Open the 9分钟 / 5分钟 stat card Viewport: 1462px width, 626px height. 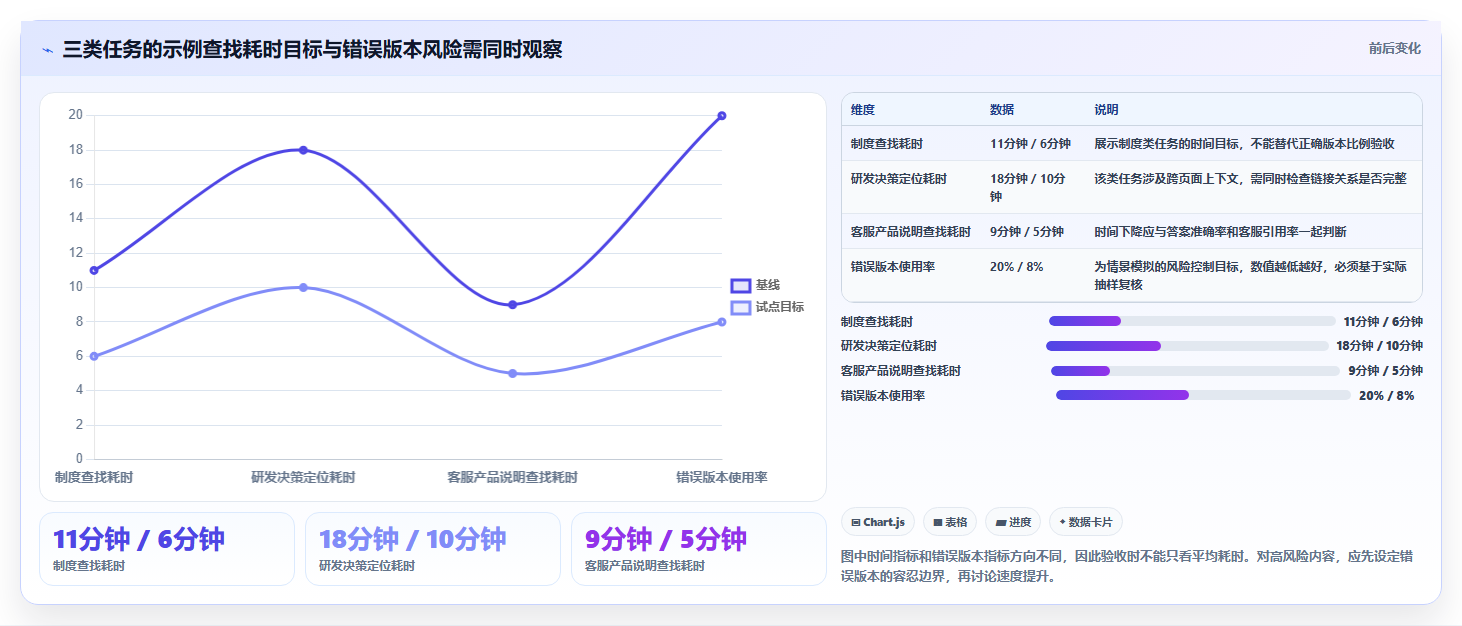pos(699,549)
